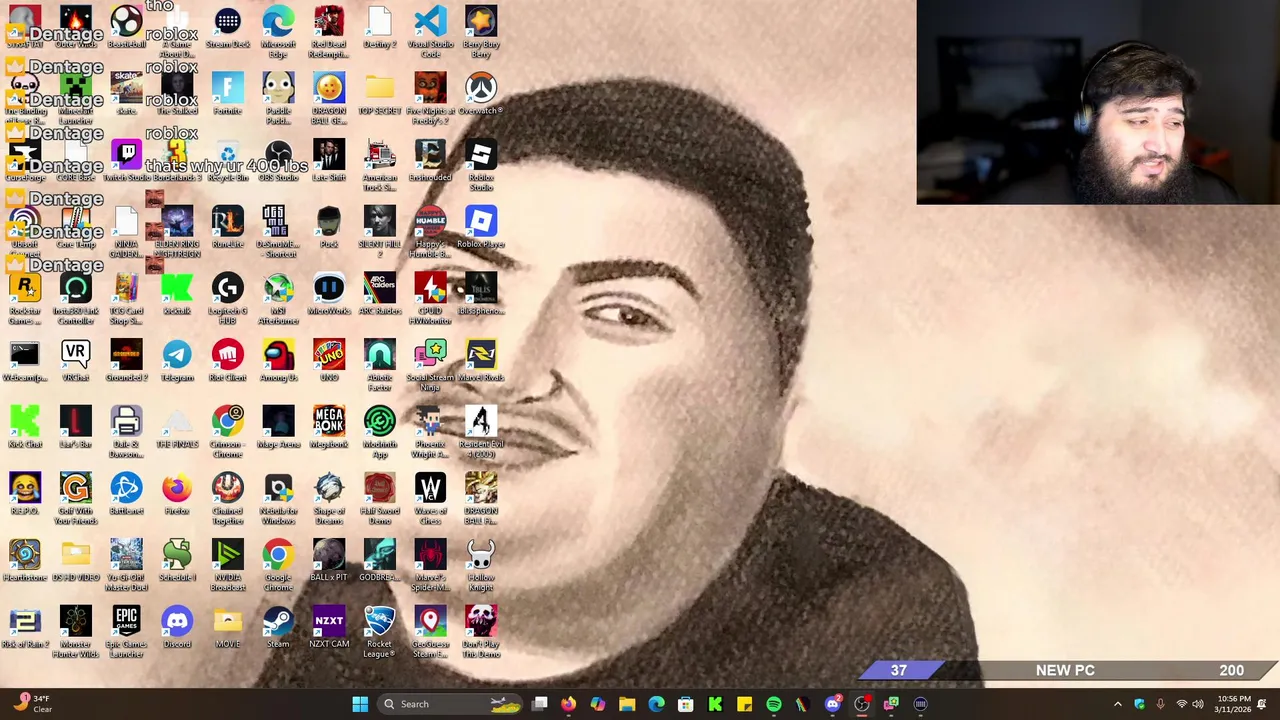Image resolution: width=1280 pixels, height=720 pixels.
Task: Switch to OBS Studio on the taskbar
Action: coord(862,704)
